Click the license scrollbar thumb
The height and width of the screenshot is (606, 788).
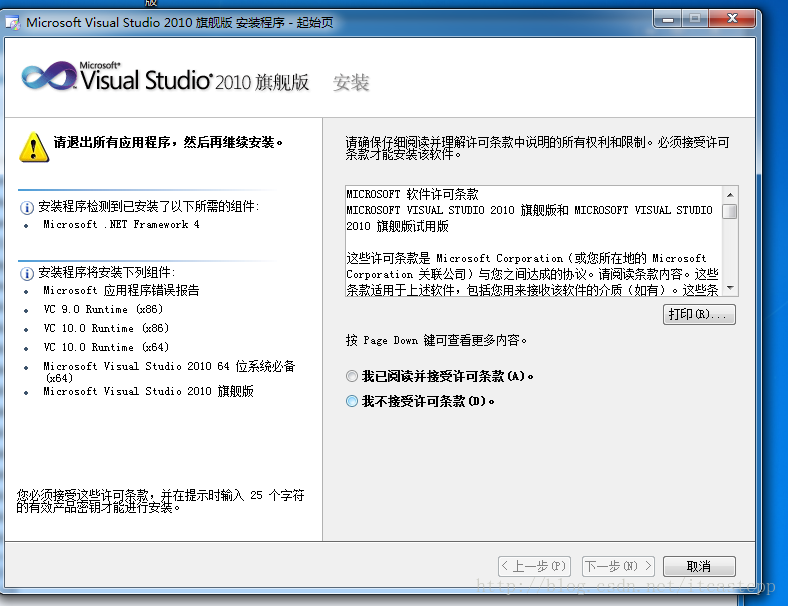730,211
